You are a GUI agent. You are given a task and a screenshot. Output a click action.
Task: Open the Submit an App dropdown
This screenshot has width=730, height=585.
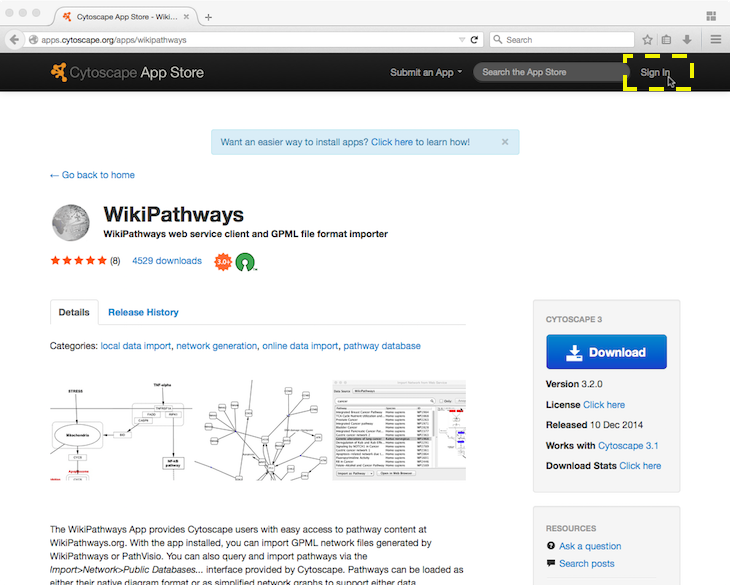pyautogui.click(x=426, y=72)
